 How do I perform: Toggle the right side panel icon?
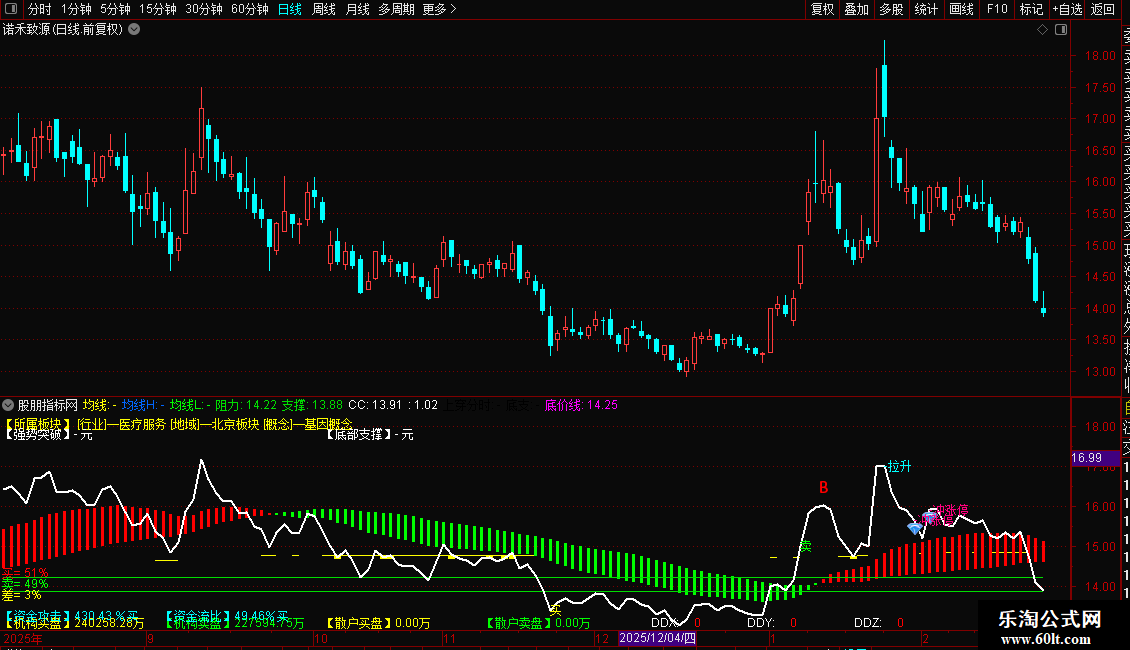(1061, 30)
